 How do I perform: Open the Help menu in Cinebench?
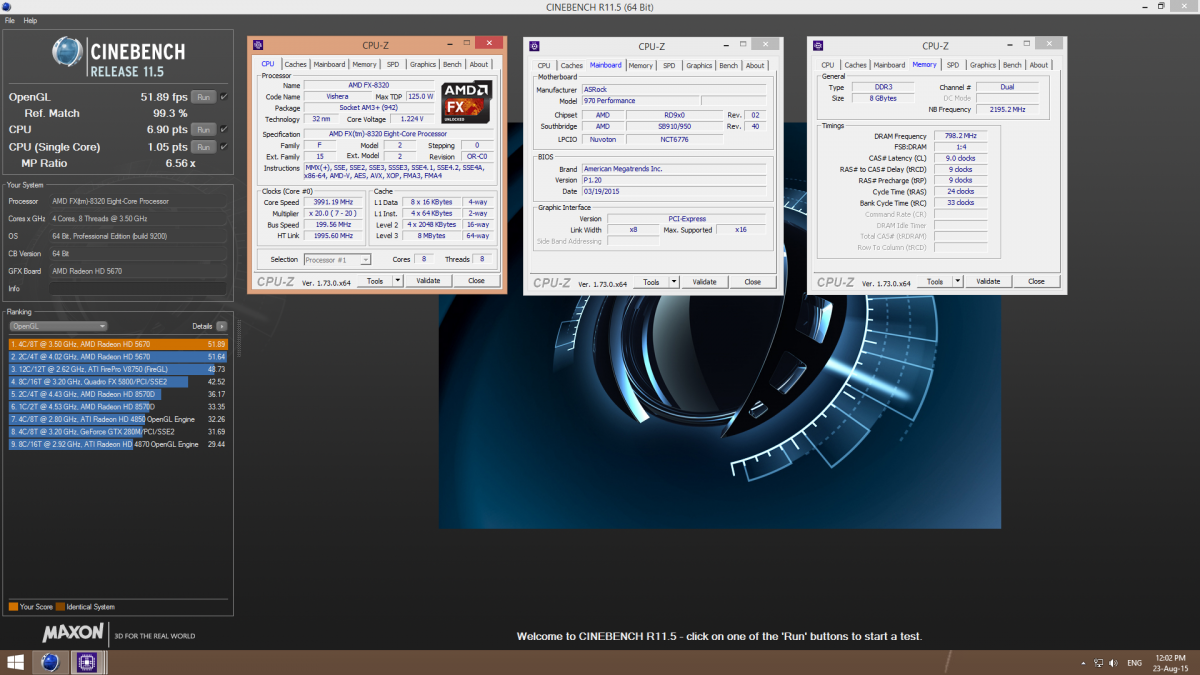(30, 20)
